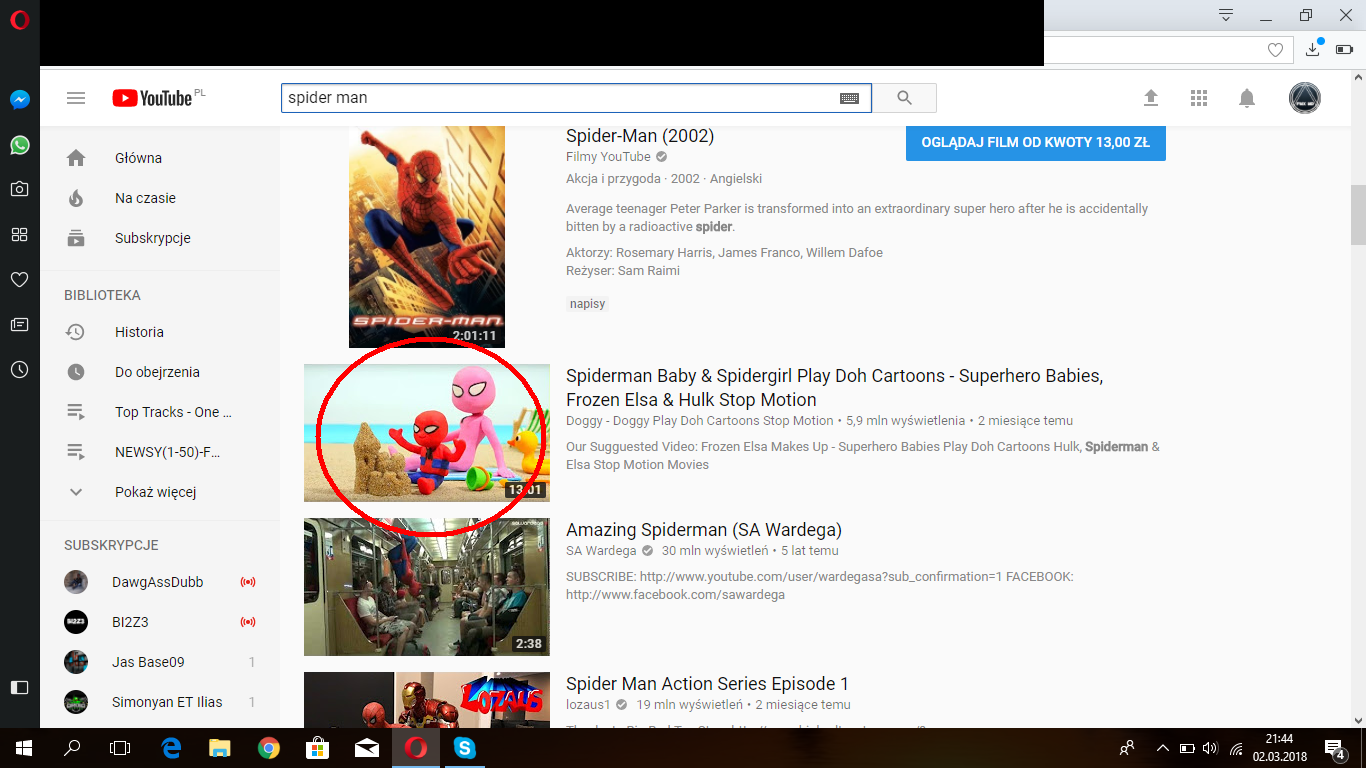Open the Spider-Man (2002) title link

tap(640, 136)
